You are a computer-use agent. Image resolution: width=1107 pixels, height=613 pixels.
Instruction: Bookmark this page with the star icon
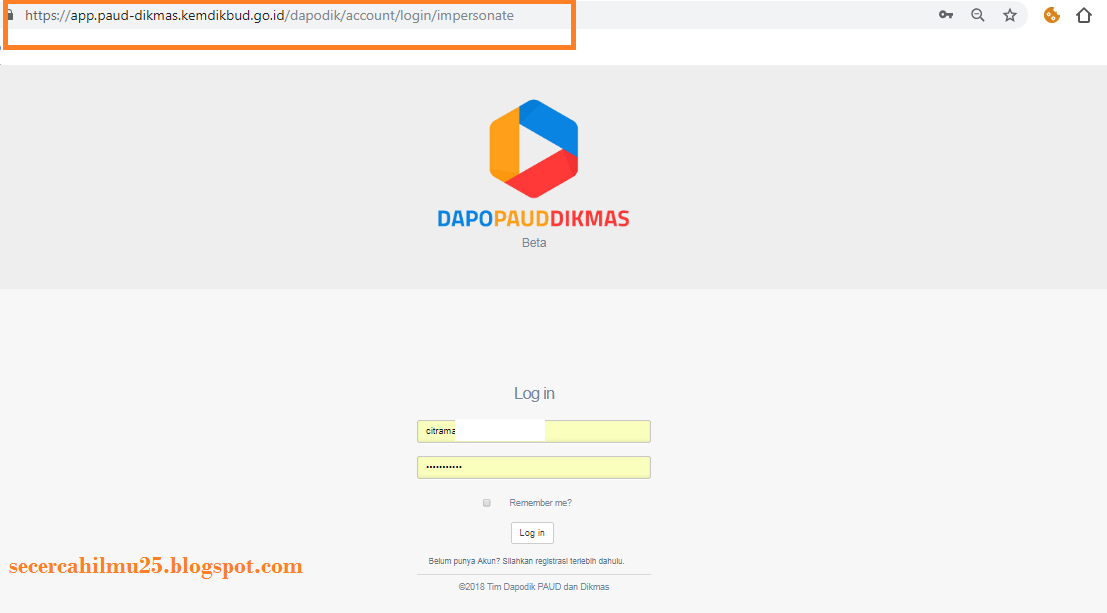[x=1010, y=15]
